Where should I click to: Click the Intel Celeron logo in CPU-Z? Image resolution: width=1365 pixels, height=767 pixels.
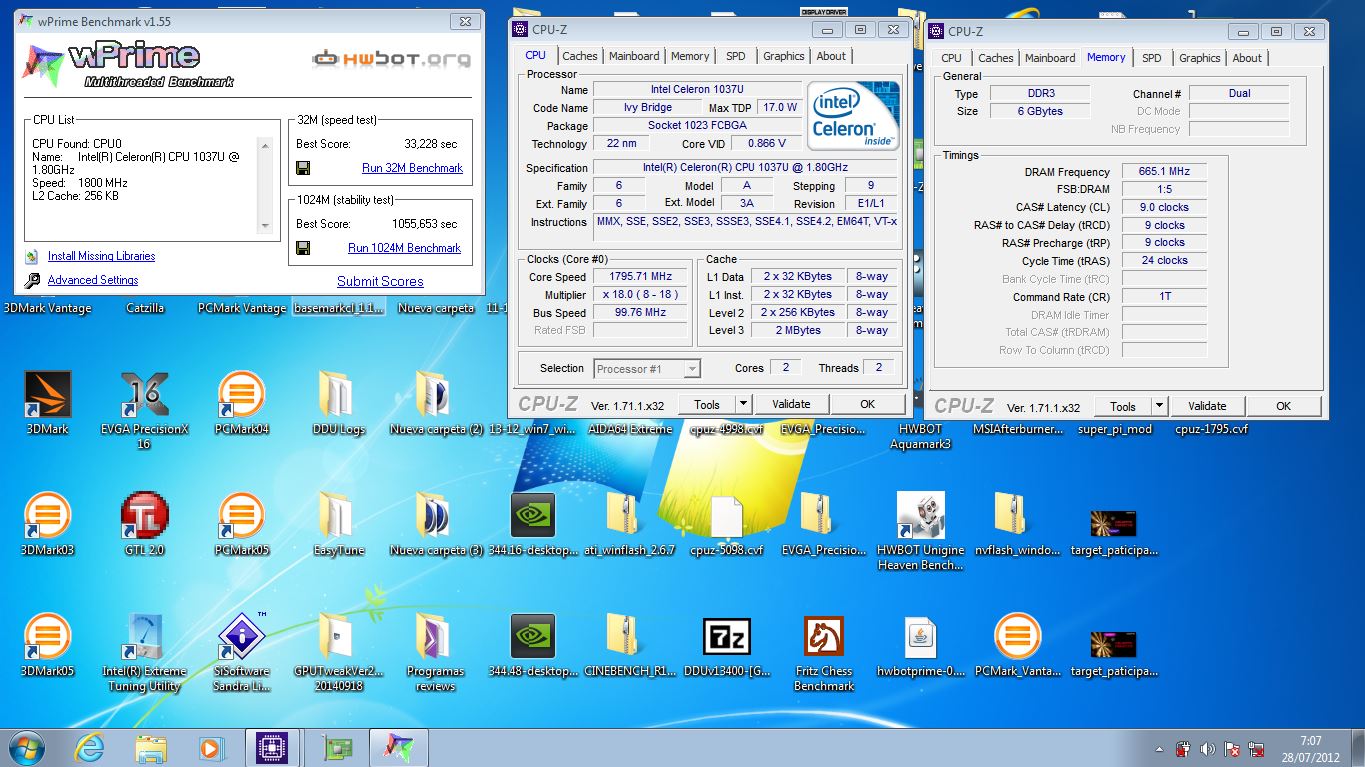coord(854,115)
